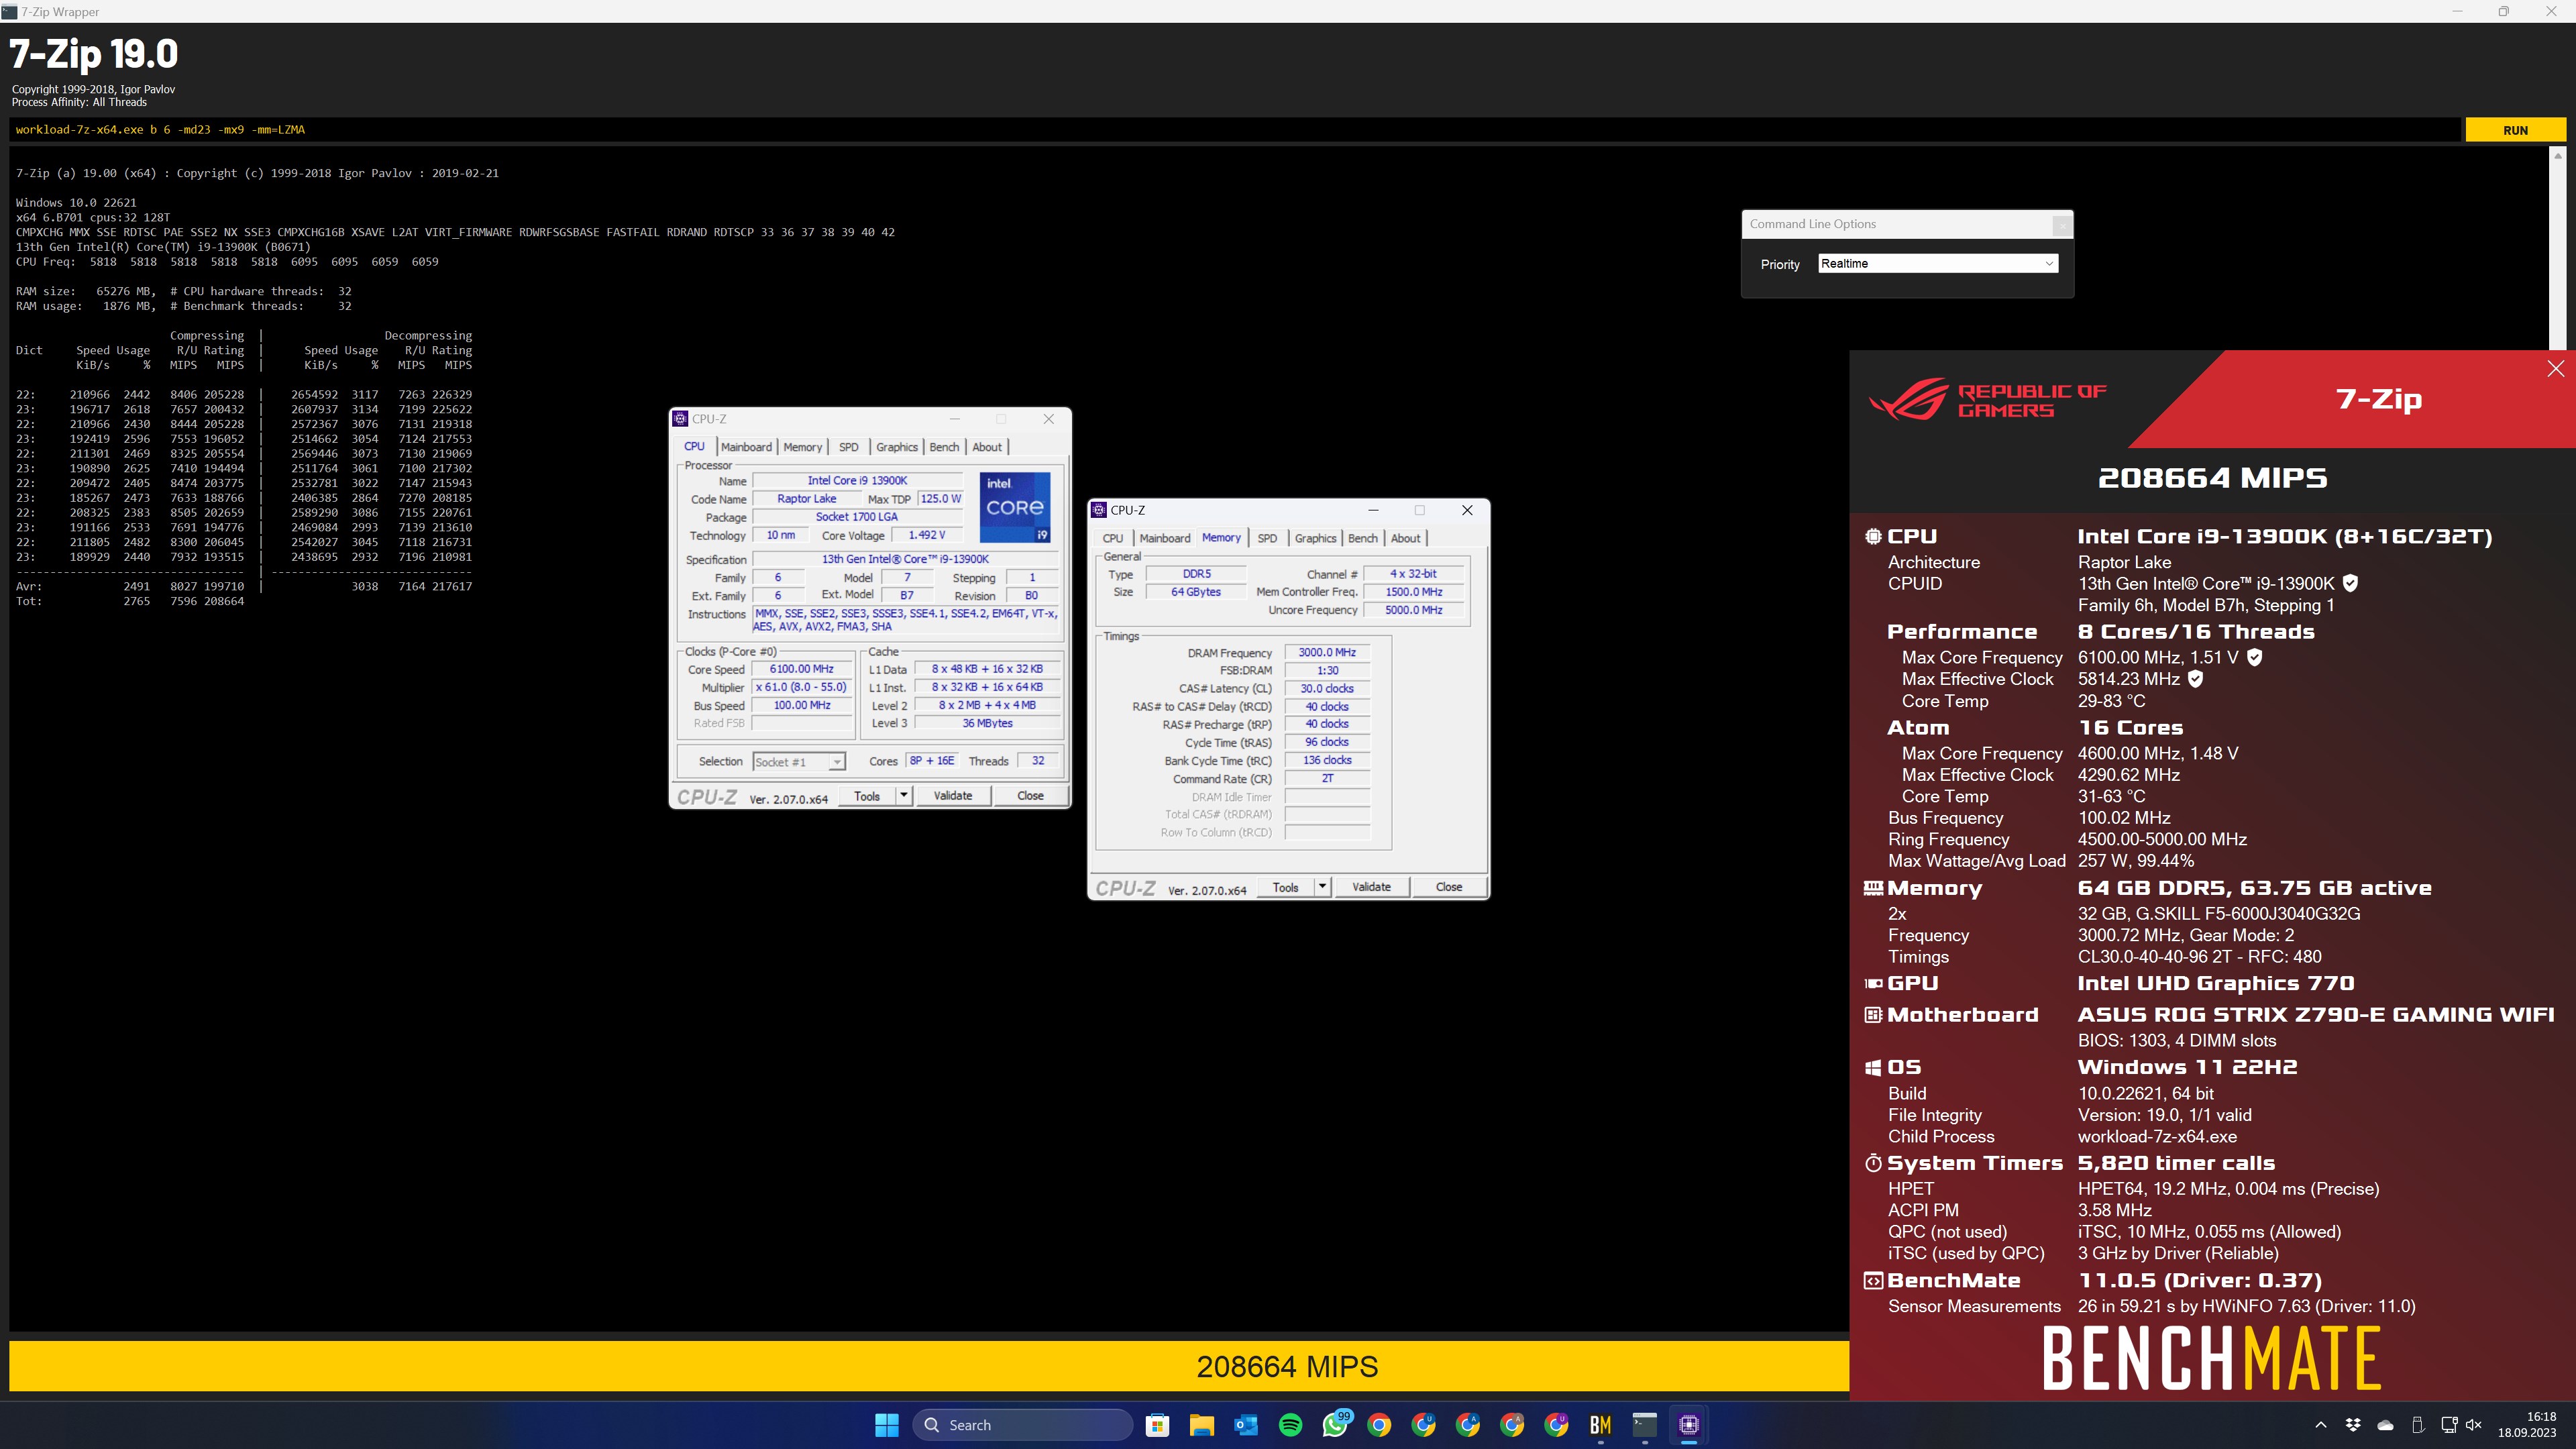2576x1449 pixels.
Task: Click Close button in CPU-Z memory timings window
Action: tap(1448, 887)
